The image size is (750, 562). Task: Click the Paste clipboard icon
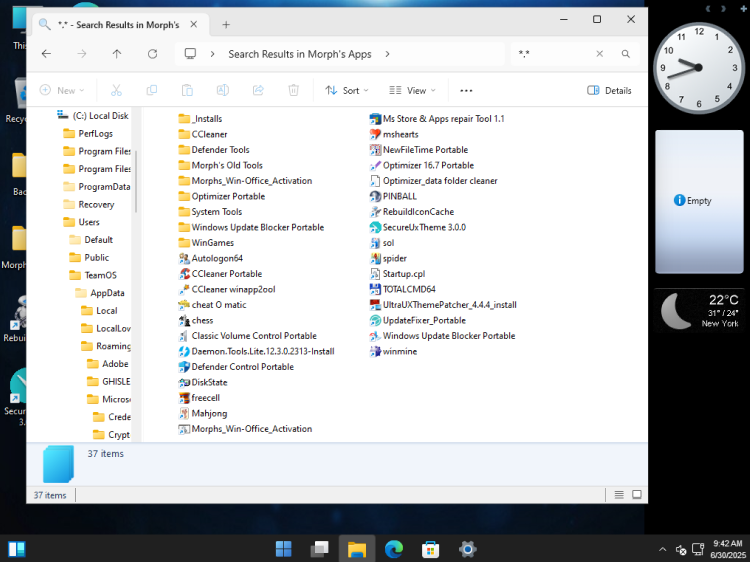coord(187,90)
